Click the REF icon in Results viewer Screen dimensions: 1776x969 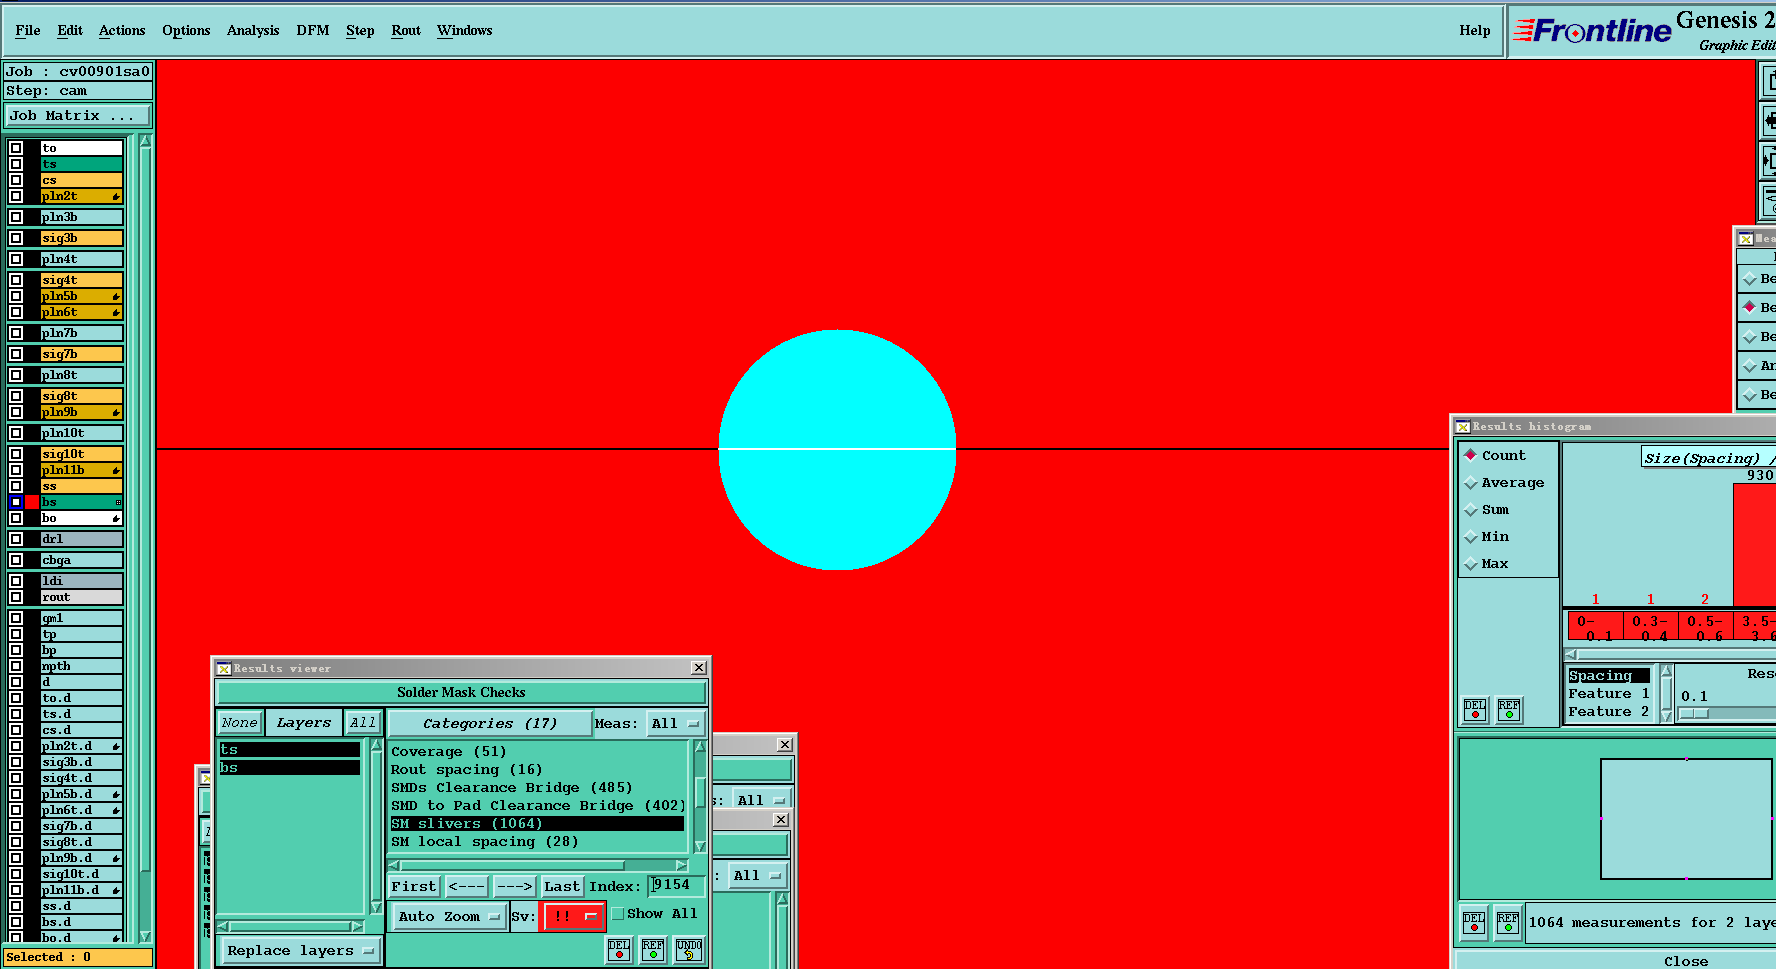pyautogui.click(x=653, y=950)
